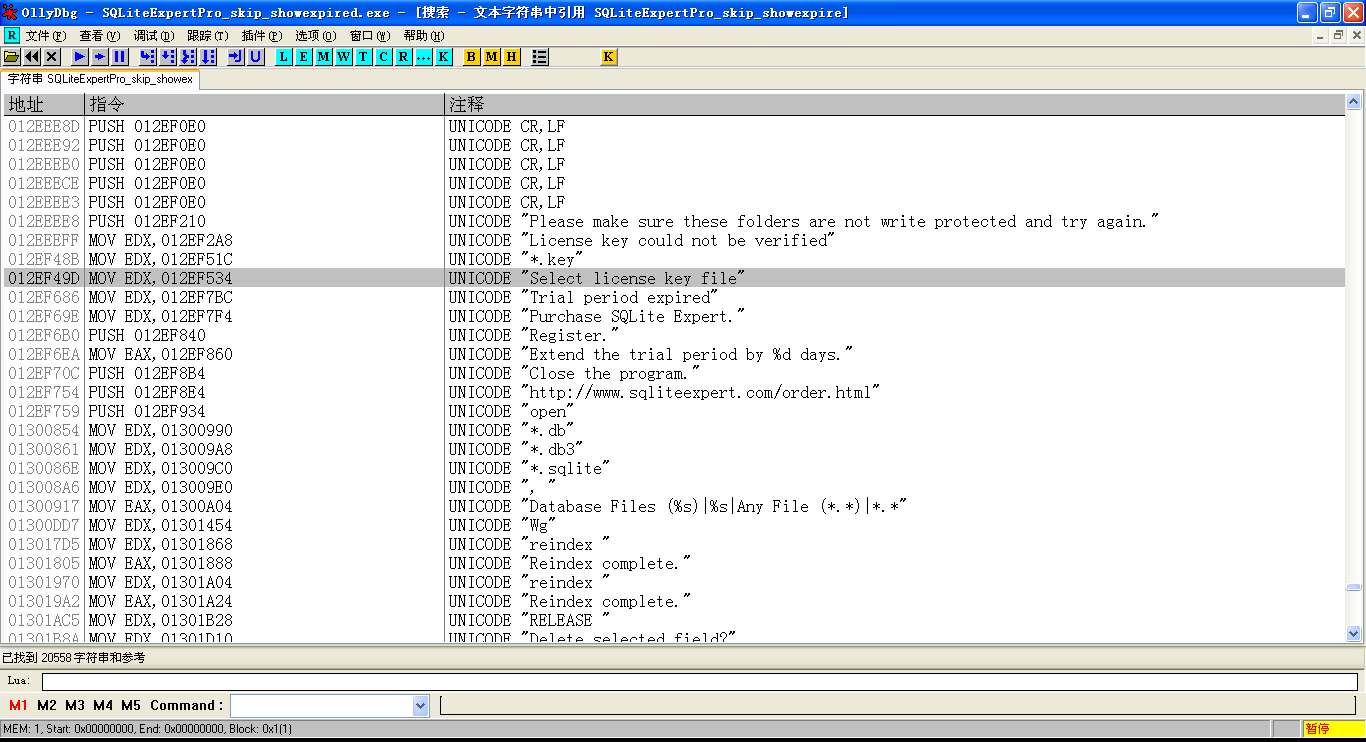Click the step into icon
Image resolution: width=1366 pixels, height=742 pixels.
pos(148,57)
